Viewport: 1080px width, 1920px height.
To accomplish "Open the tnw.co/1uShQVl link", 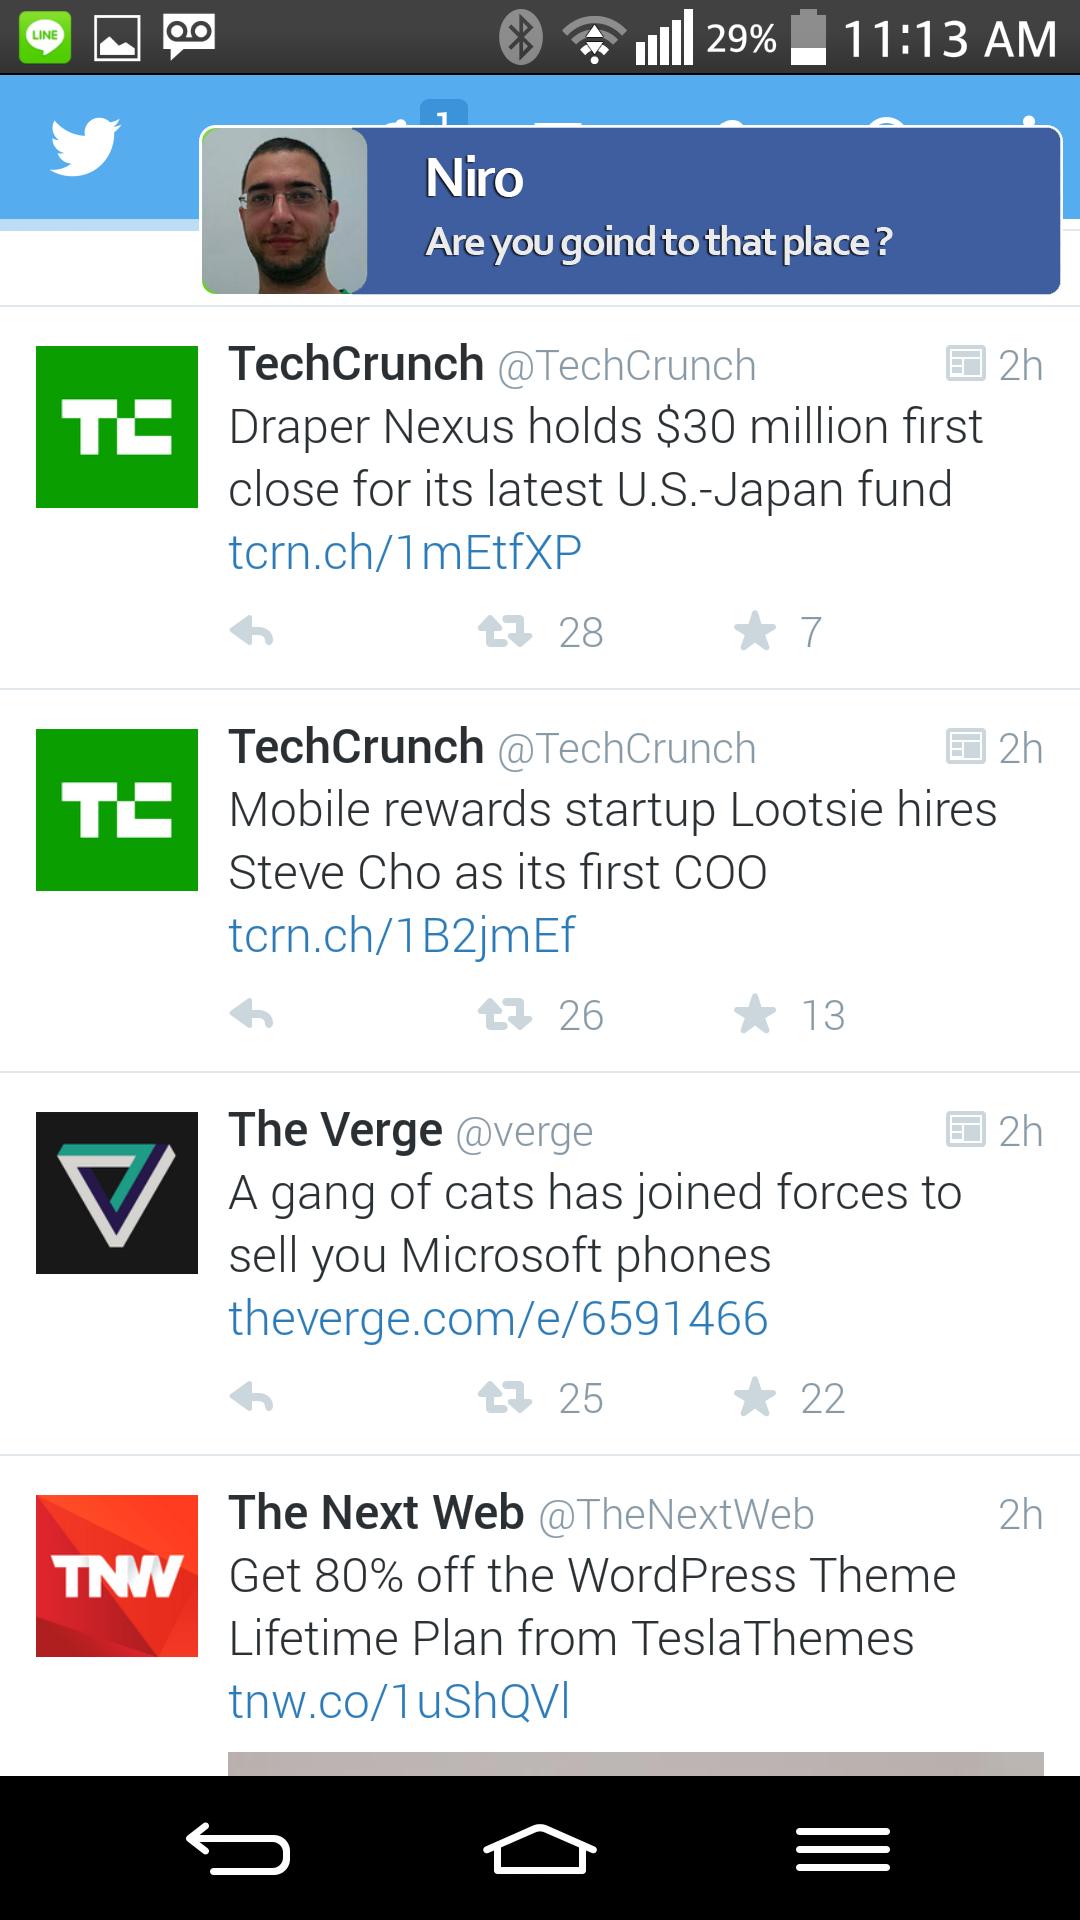I will (399, 1701).
